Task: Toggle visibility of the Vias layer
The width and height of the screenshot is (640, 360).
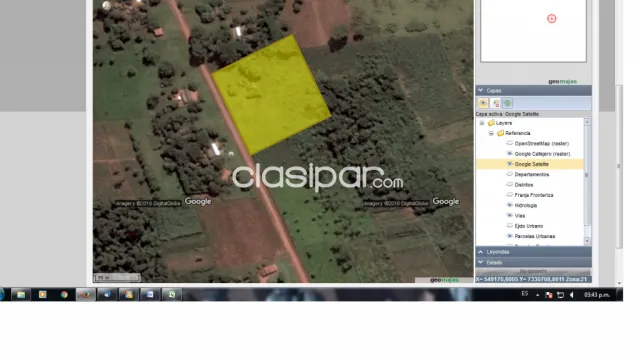Action: click(509, 215)
